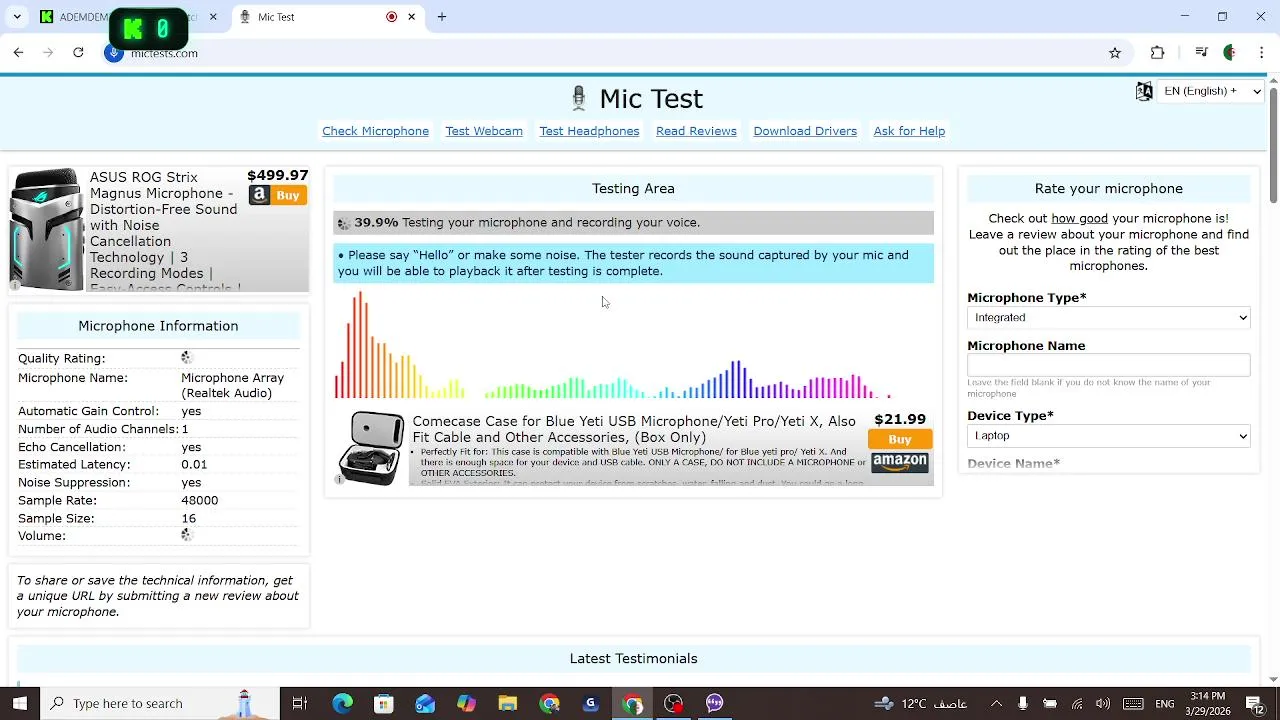
Task: Click the Microphone Name input field
Action: click(1109, 365)
